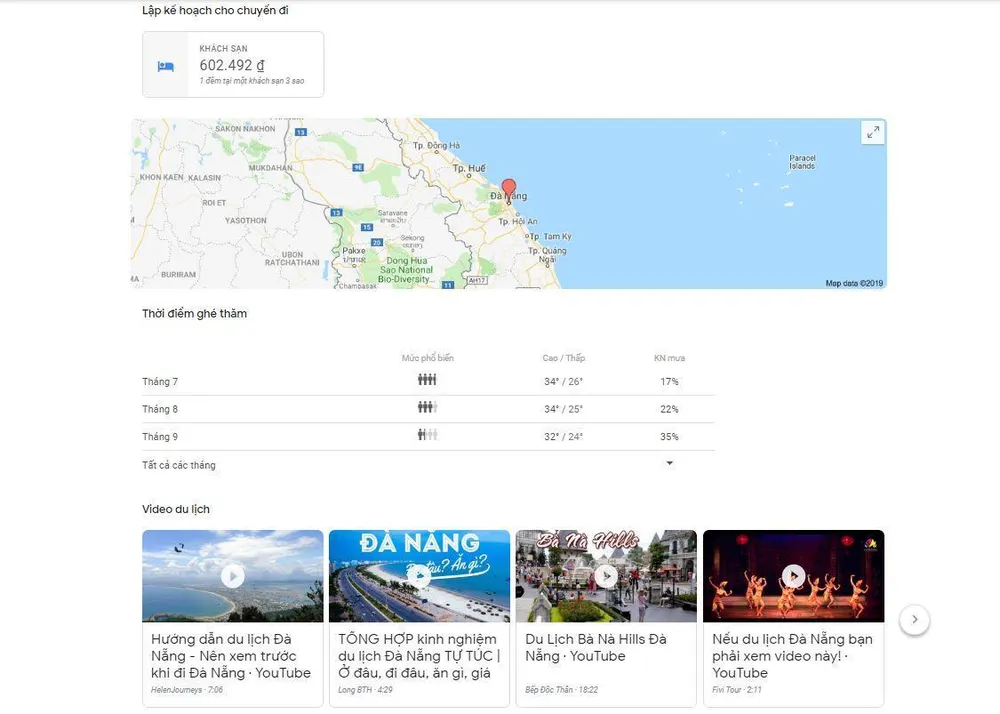This screenshot has width=1000, height=714.
Task: Open Du Lịch Bà Nà Hills title link
Action: pyautogui.click(x=595, y=647)
